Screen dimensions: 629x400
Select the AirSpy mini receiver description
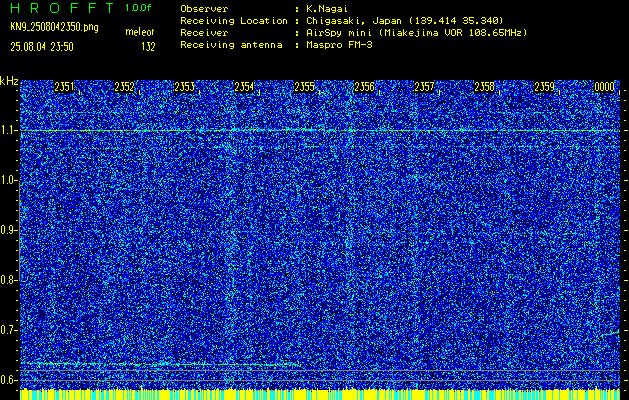pos(416,33)
